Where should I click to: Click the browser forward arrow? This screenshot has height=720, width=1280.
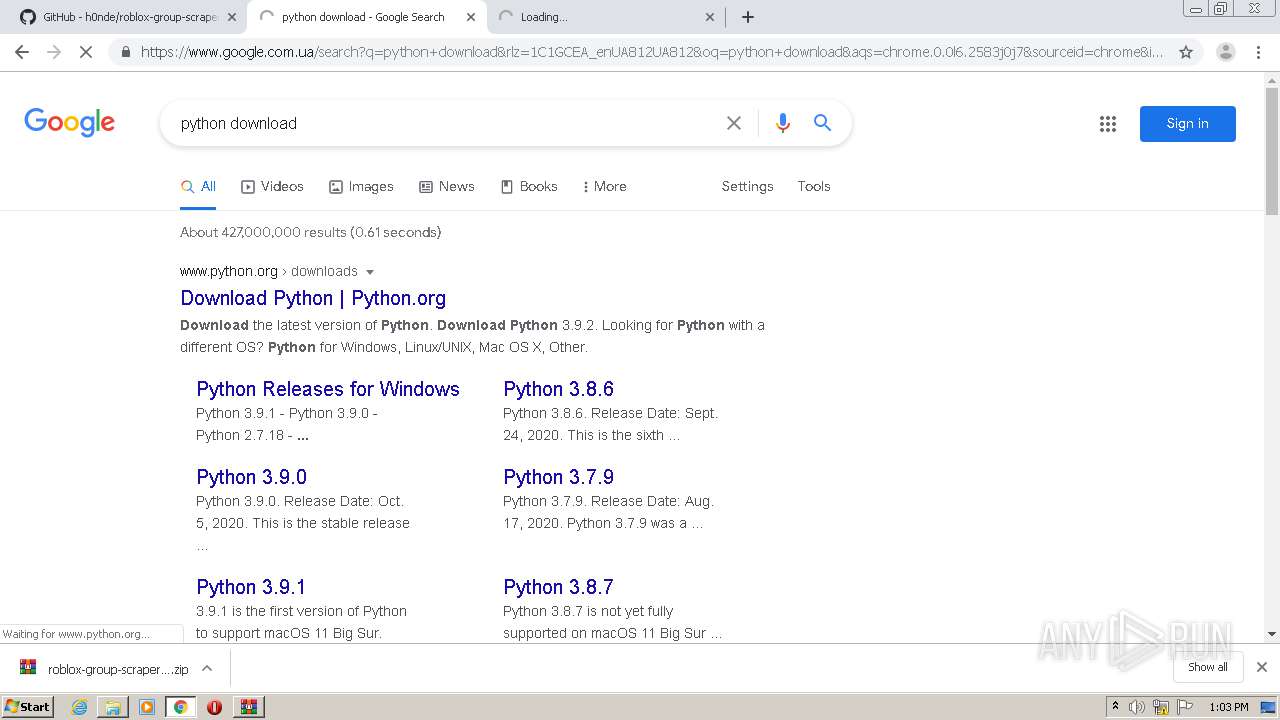pyautogui.click(x=54, y=52)
